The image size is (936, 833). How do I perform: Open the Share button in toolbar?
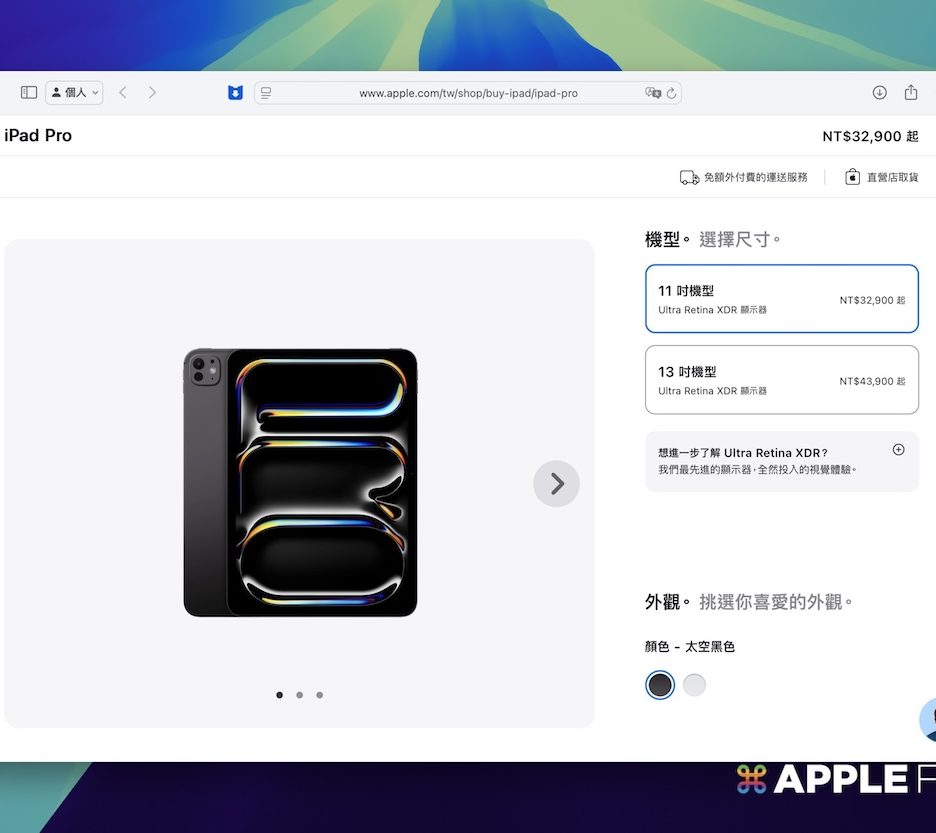[x=911, y=93]
